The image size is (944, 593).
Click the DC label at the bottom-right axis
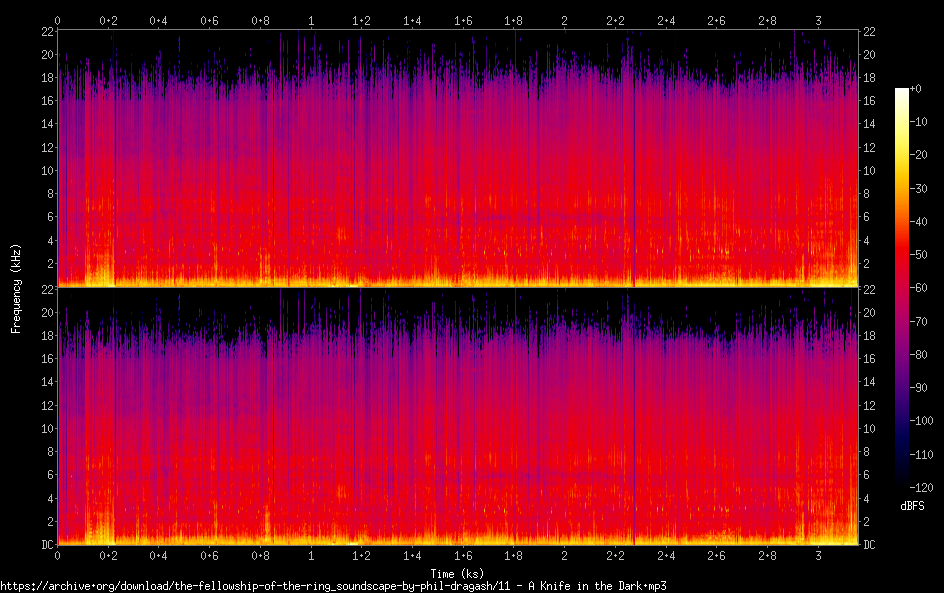point(870,545)
